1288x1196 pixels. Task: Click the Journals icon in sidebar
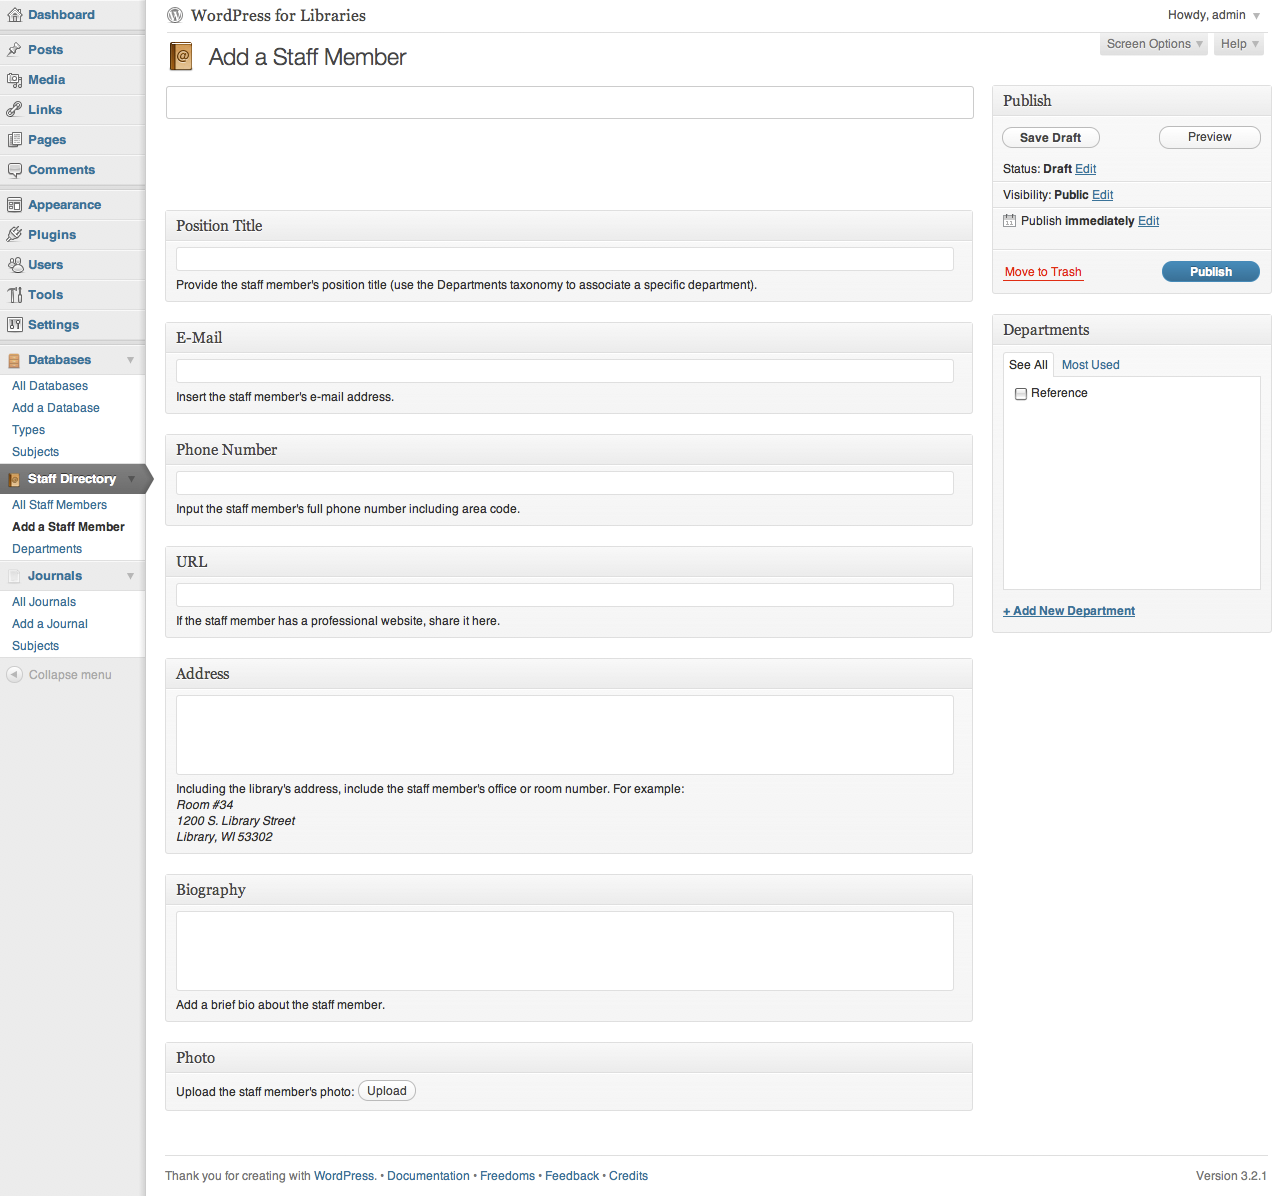point(14,576)
